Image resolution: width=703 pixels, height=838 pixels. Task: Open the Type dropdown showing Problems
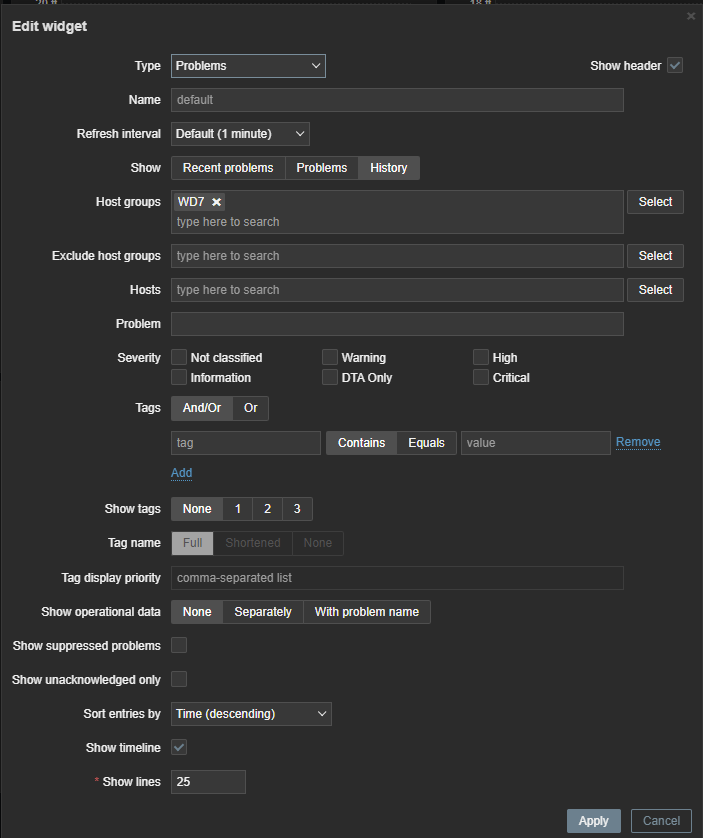click(x=248, y=66)
